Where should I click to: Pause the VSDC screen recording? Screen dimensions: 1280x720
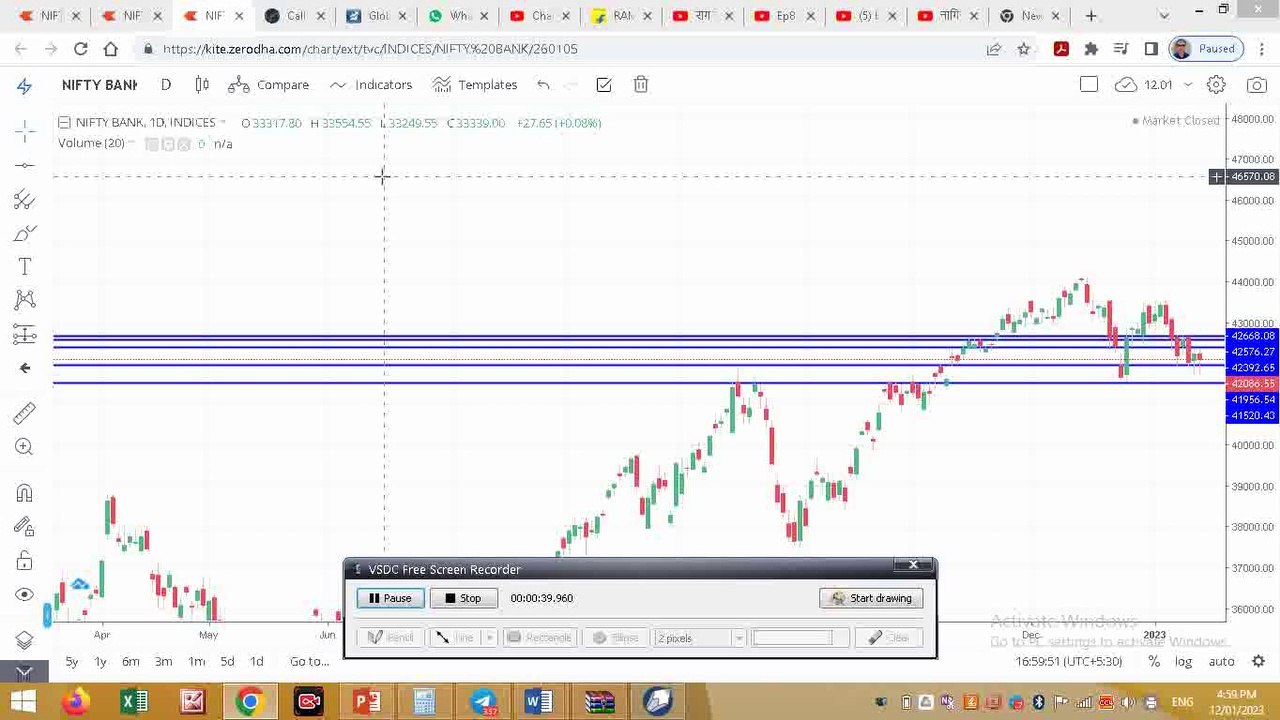[390, 598]
